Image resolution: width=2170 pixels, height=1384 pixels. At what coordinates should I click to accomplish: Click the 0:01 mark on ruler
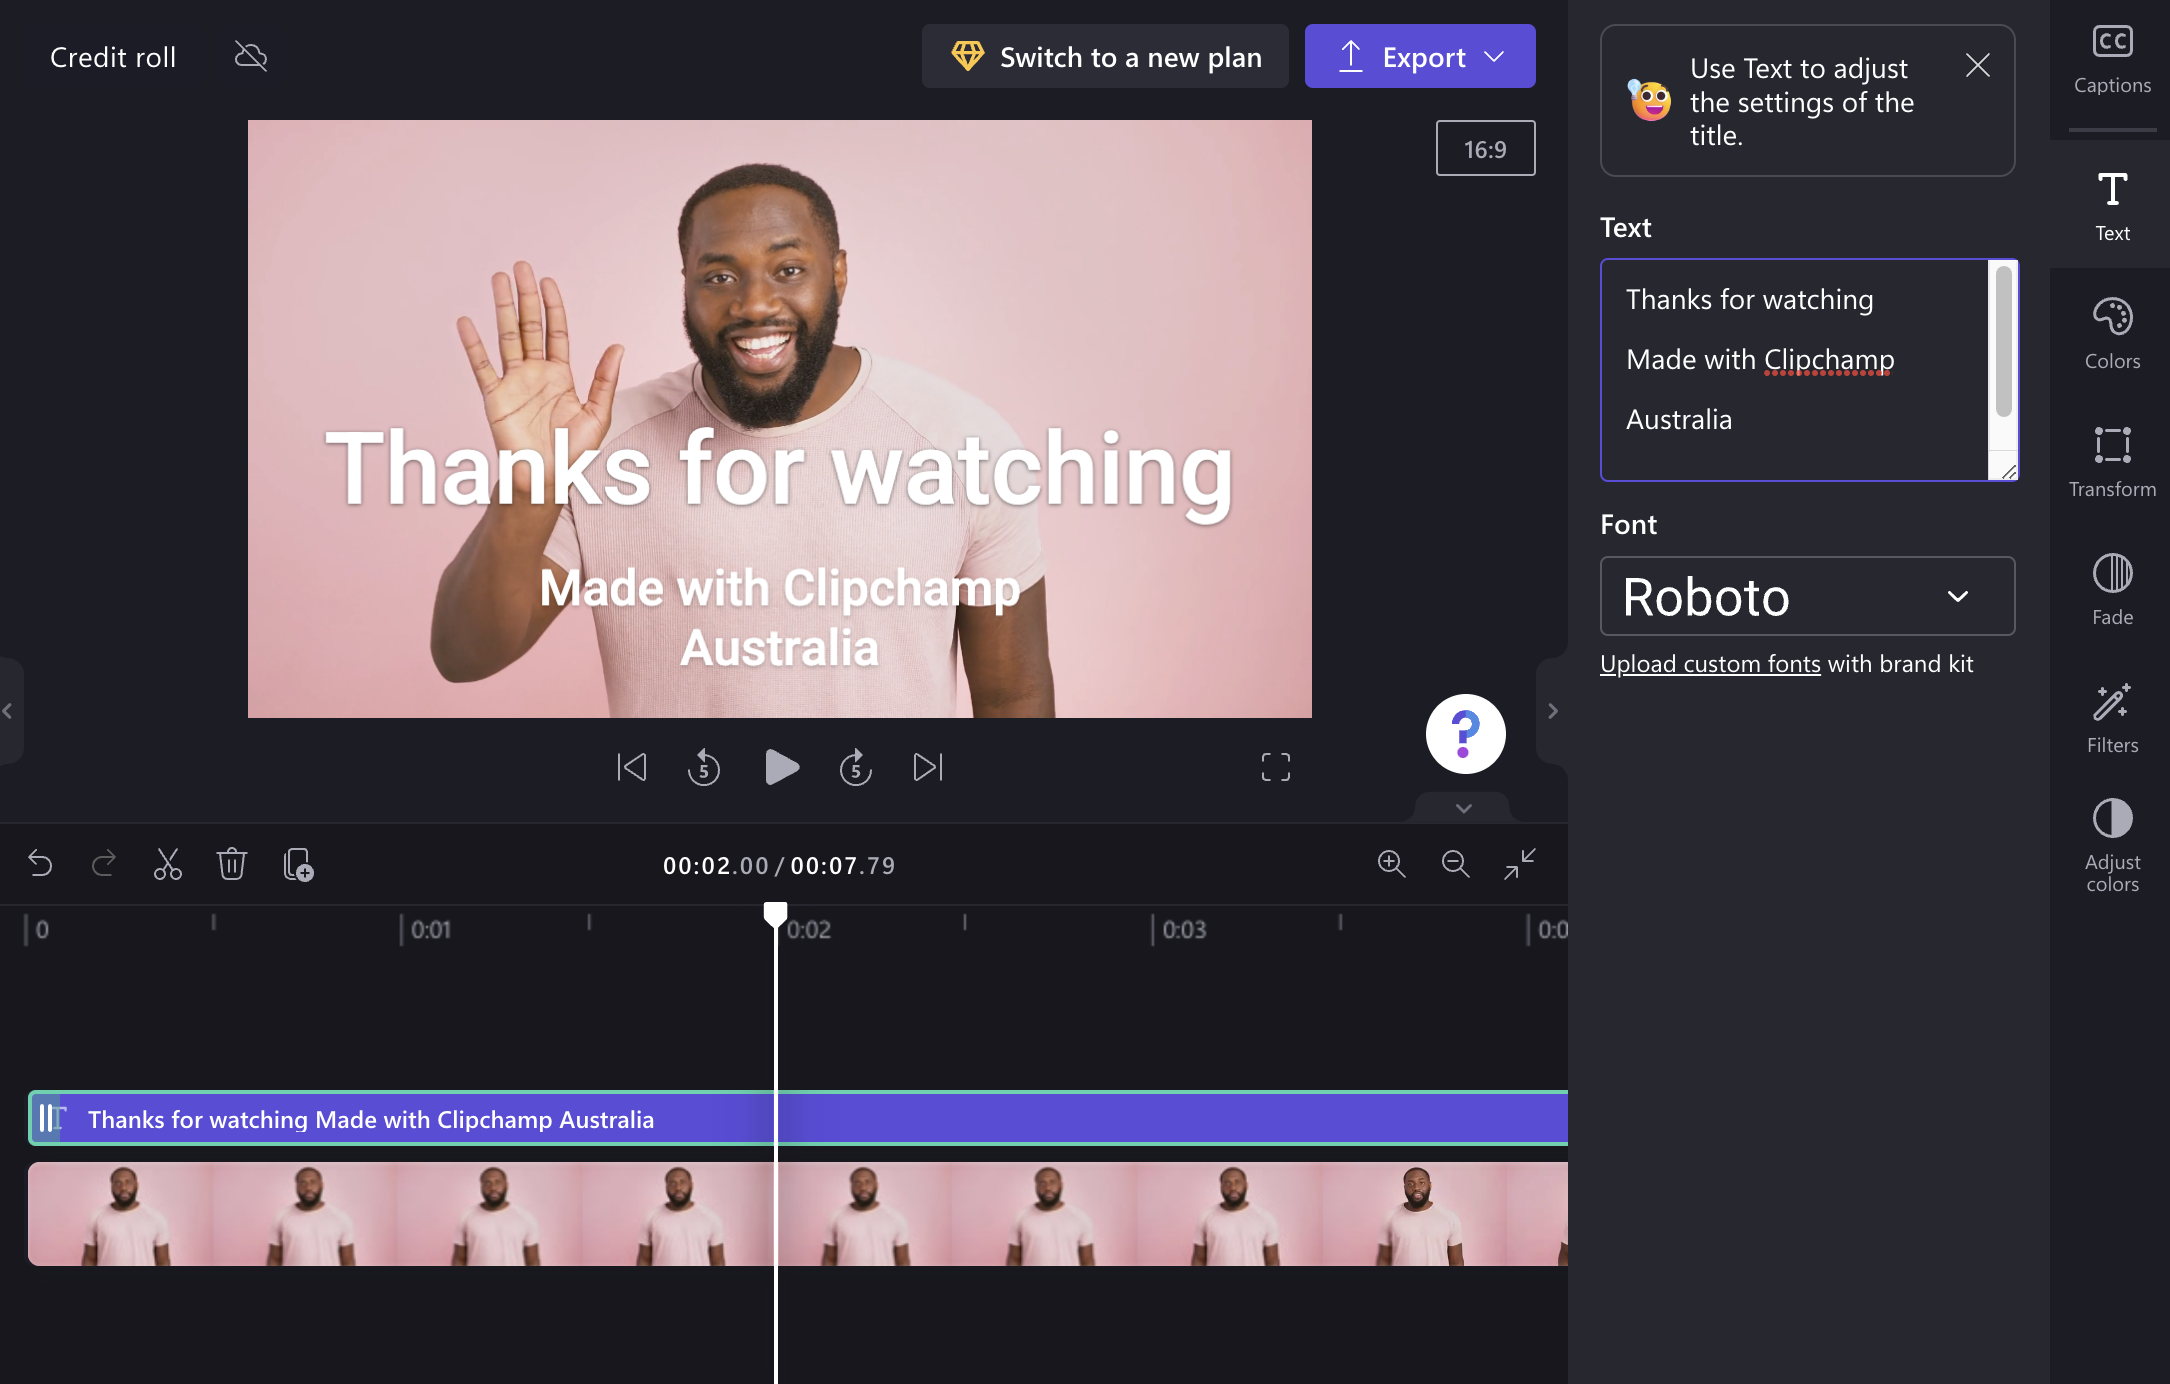point(430,930)
